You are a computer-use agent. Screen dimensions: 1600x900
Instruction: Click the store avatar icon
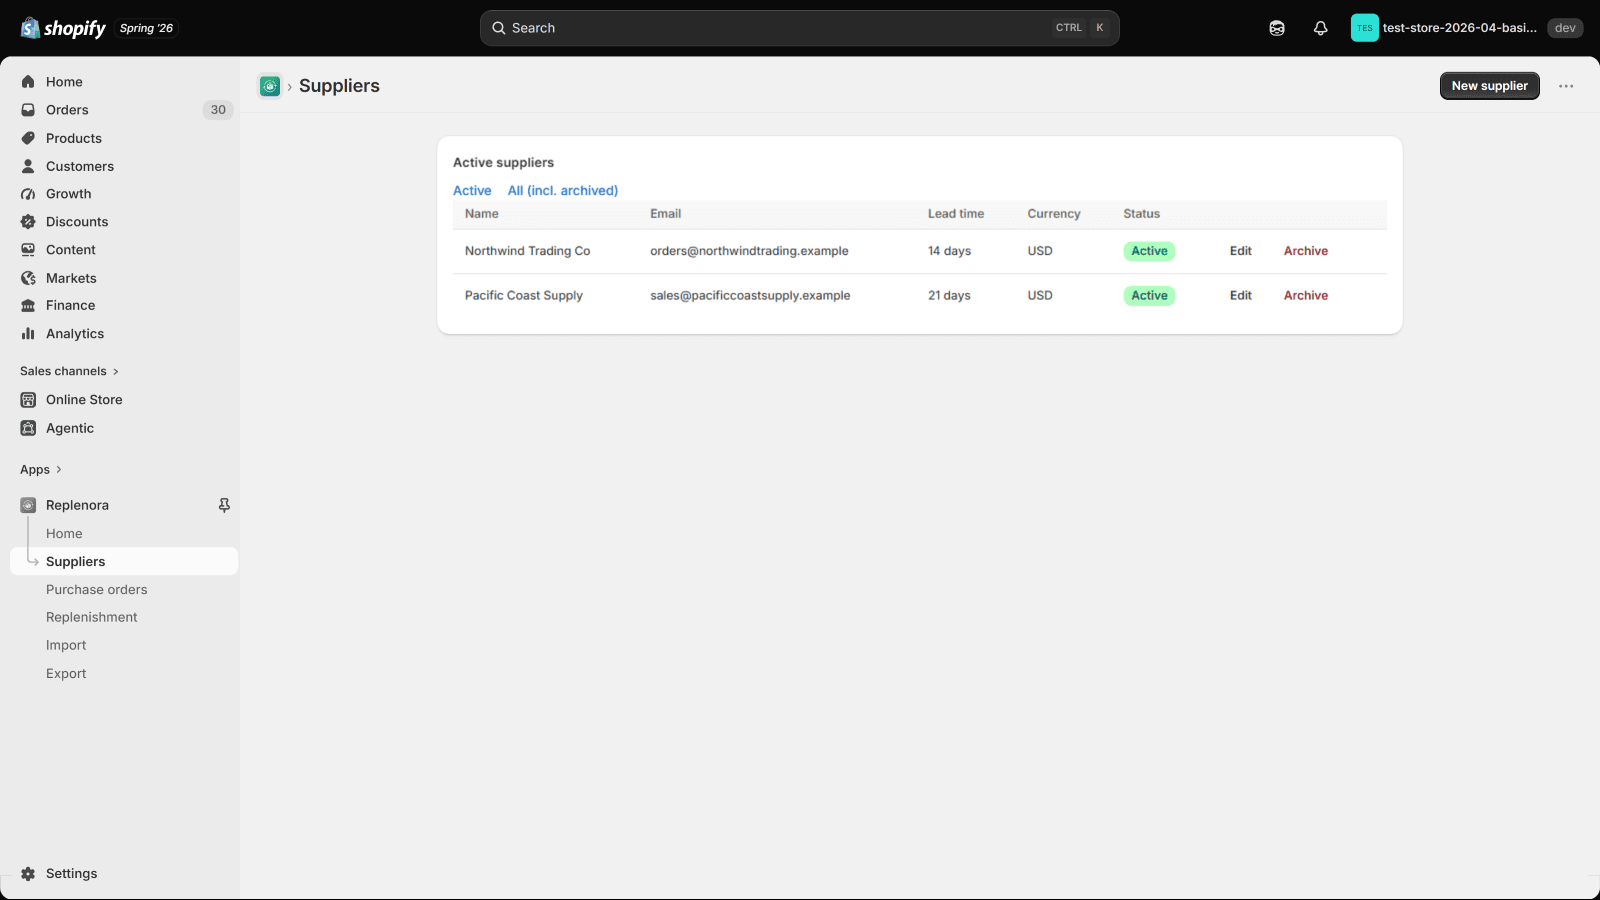(1365, 28)
